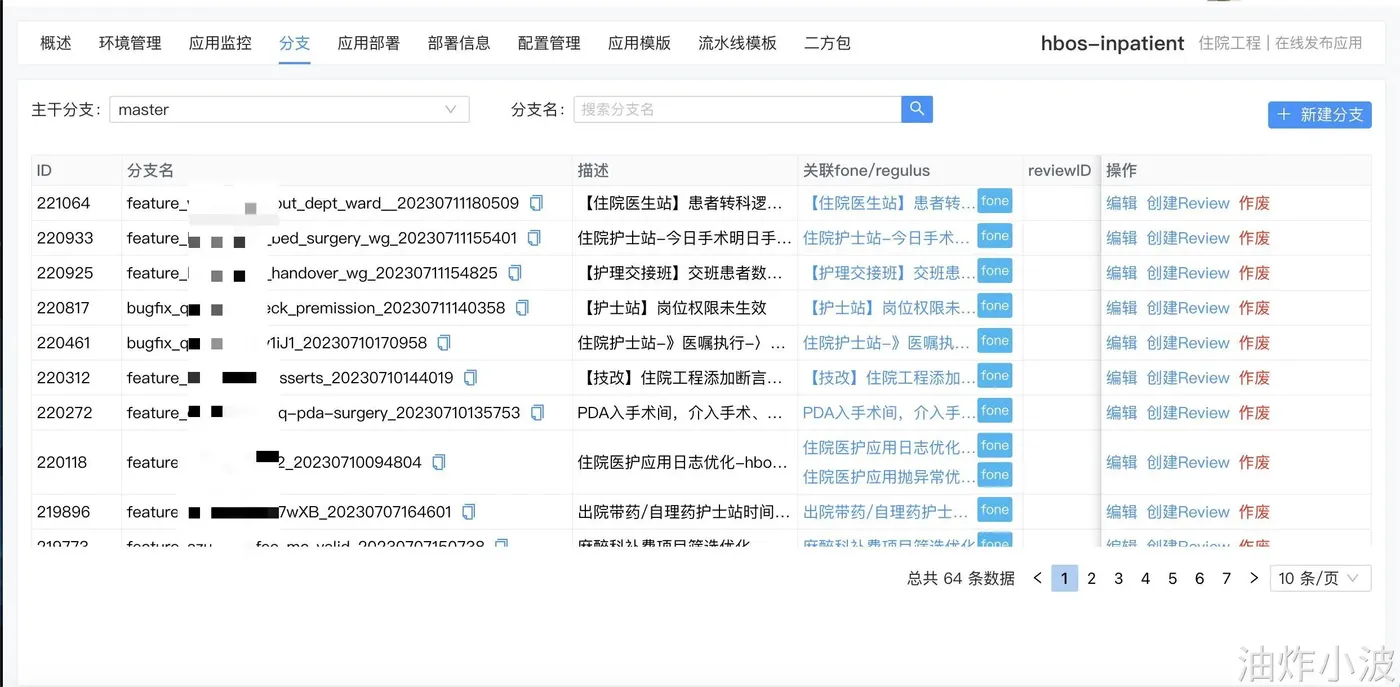Copy branch name for ID 220817
This screenshot has height=687, width=1400.
click(x=522, y=308)
